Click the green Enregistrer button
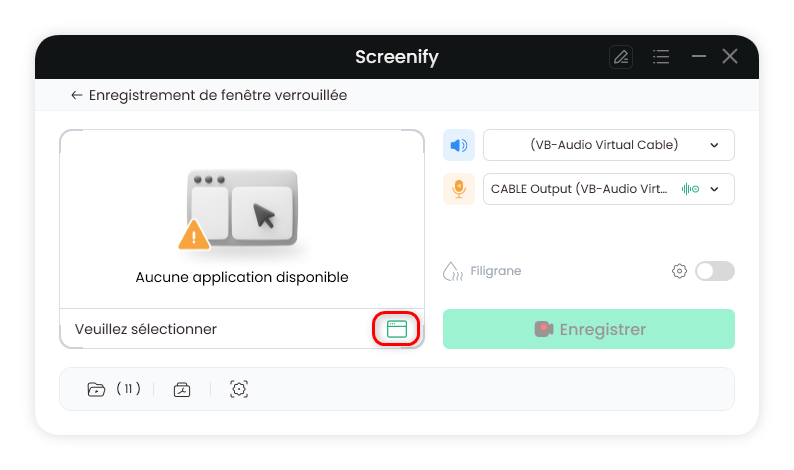This screenshot has height=470, width=794. point(588,329)
